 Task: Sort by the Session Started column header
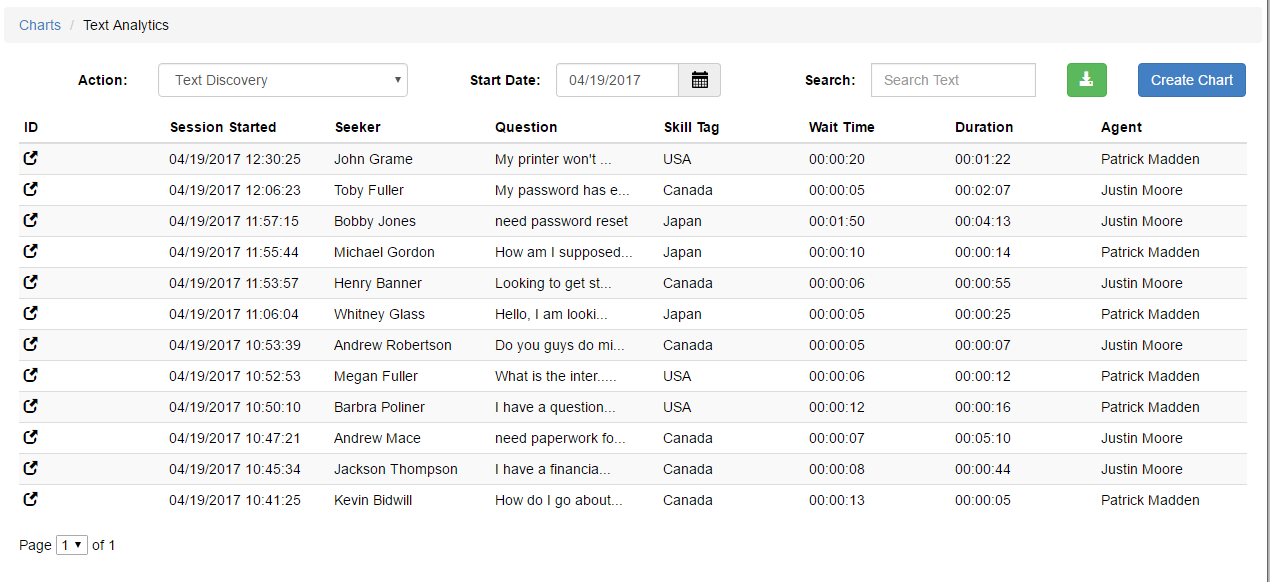pos(223,127)
